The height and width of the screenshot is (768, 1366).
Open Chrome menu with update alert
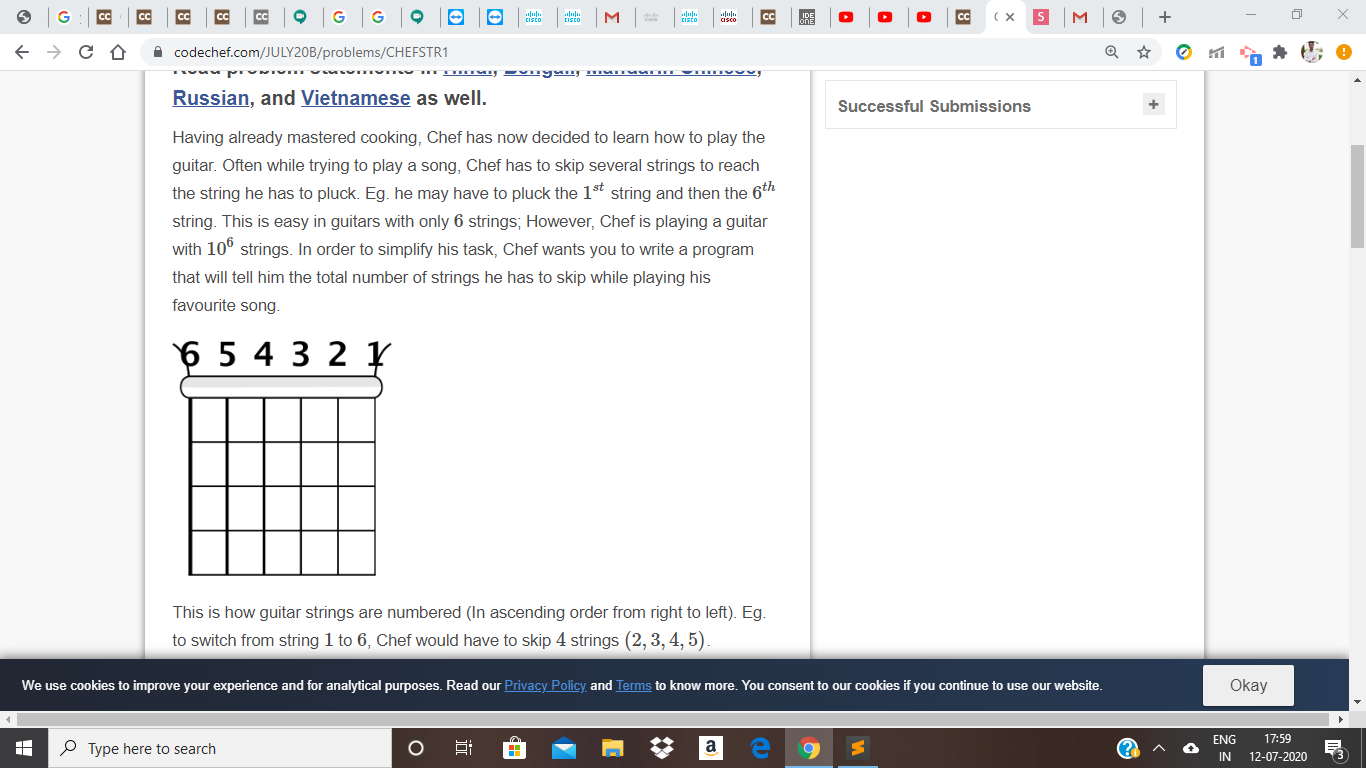1344,52
